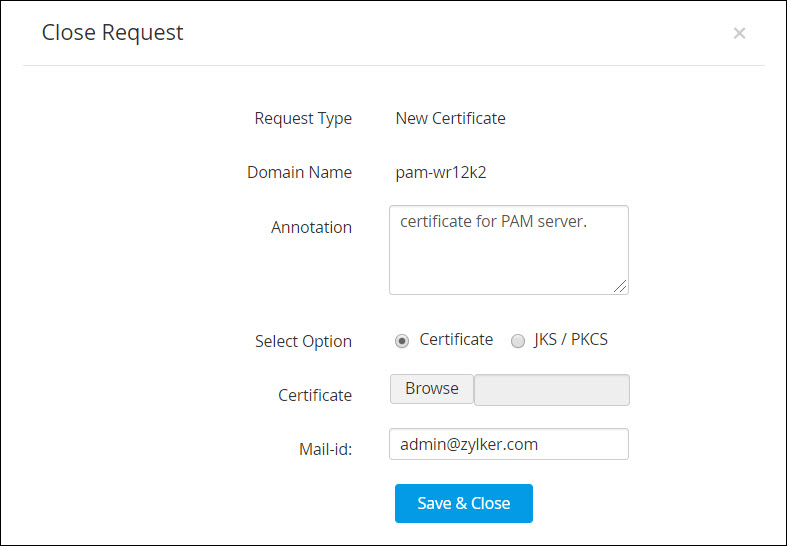Click the grey certificate file path box

point(552,390)
